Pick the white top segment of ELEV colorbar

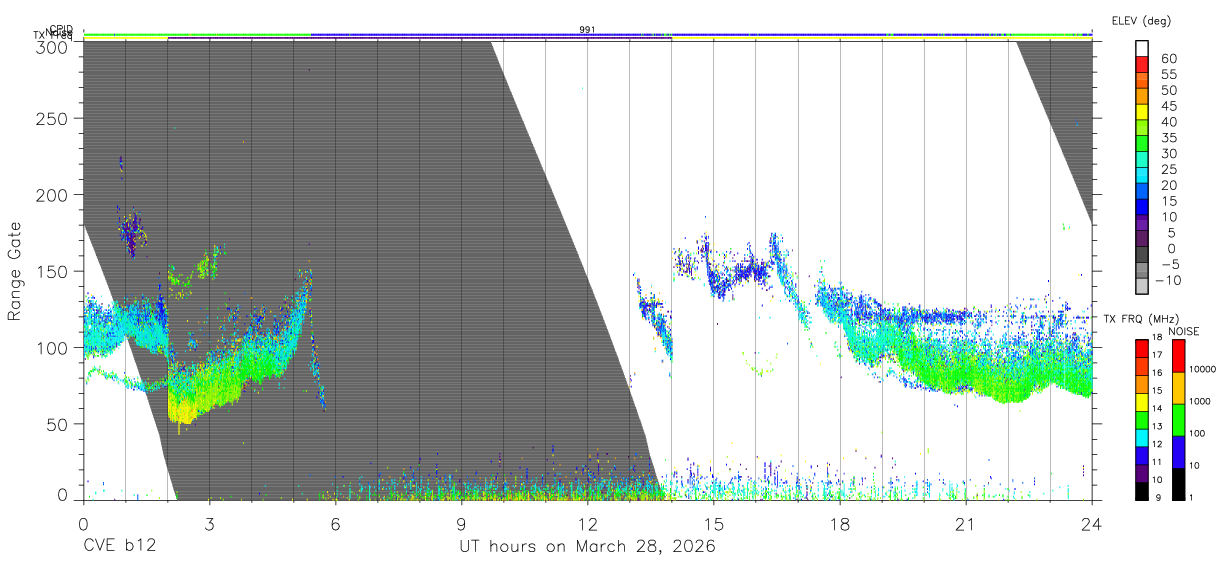coord(1142,49)
